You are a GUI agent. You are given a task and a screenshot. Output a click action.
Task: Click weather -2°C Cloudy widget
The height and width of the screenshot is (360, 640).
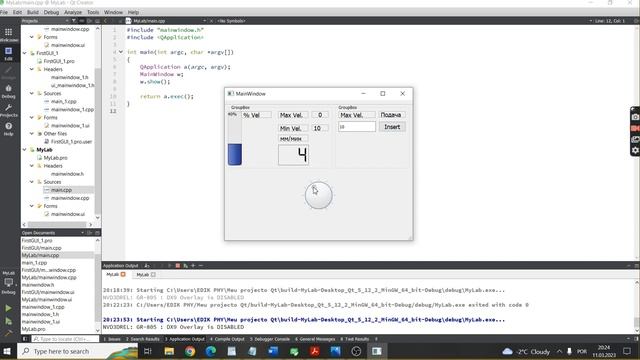pos(526,351)
